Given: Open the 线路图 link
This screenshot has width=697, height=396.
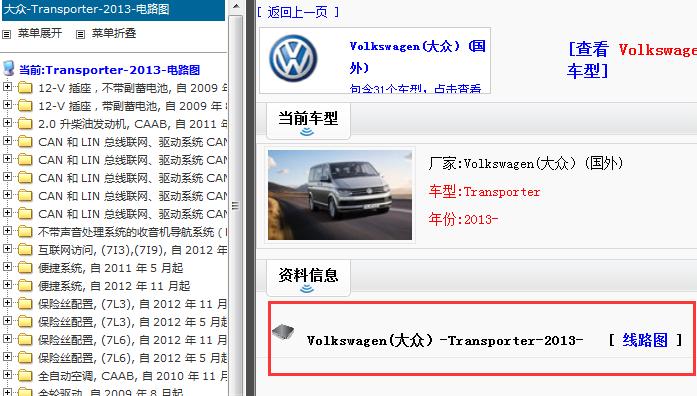Looking at the screenshot, I should pyautogui.click(x=645, y=340).
